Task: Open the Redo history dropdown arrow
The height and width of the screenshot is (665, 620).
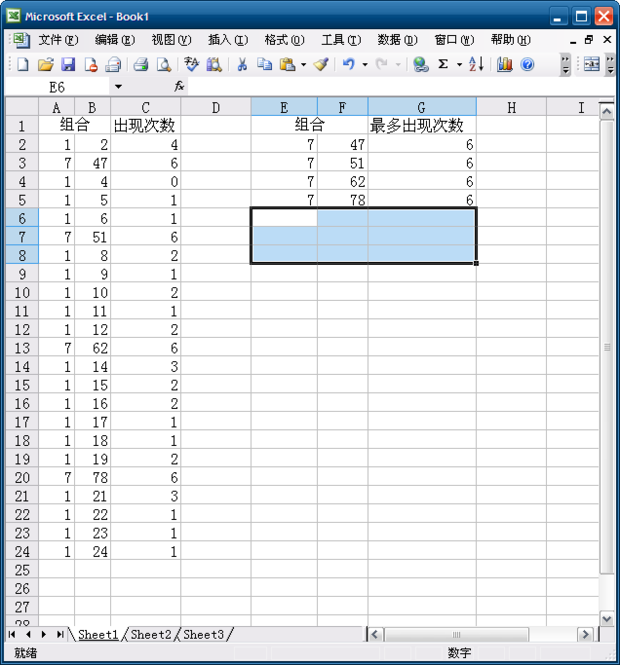Action: (x=398, y=64)
